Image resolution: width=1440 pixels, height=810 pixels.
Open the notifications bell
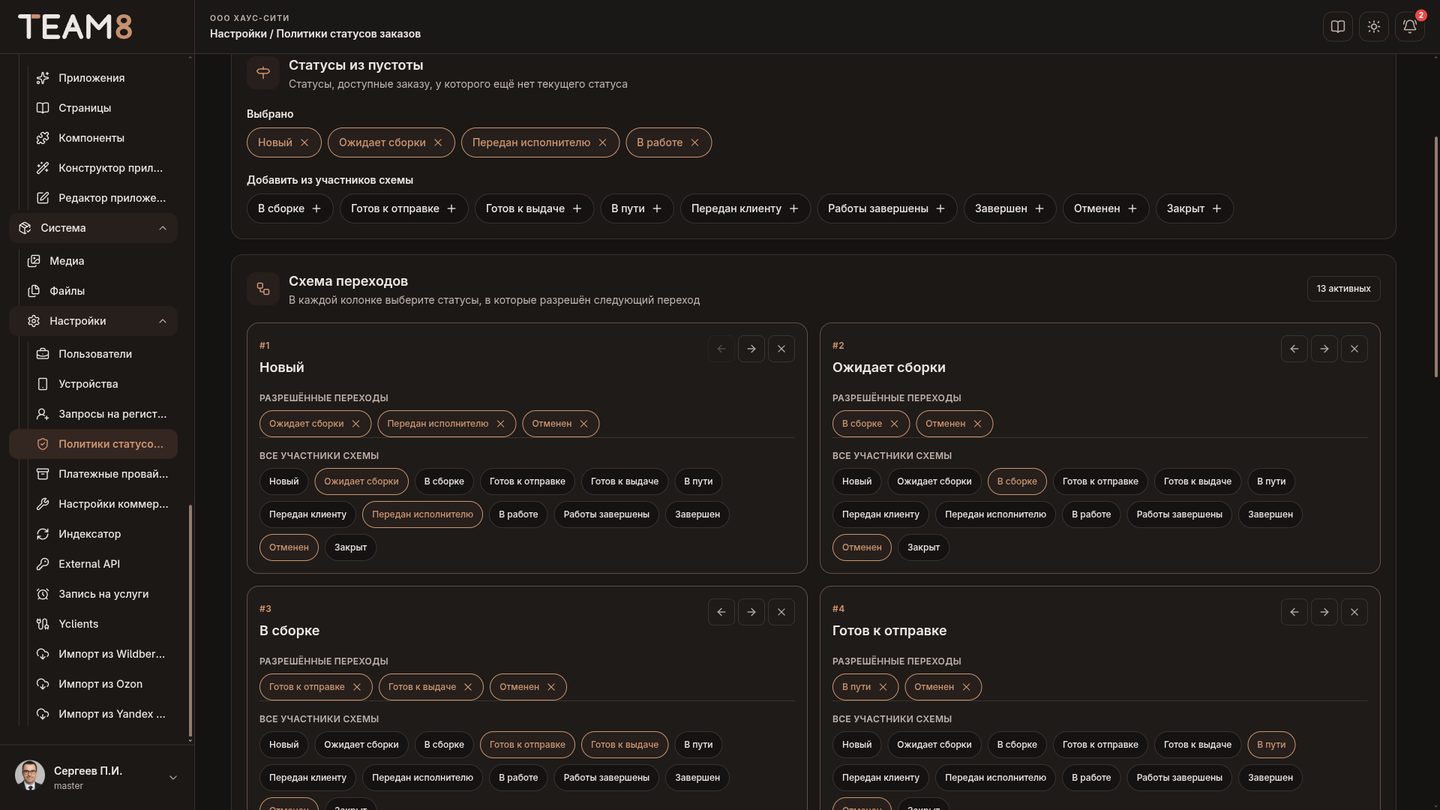coord(1410,27)
